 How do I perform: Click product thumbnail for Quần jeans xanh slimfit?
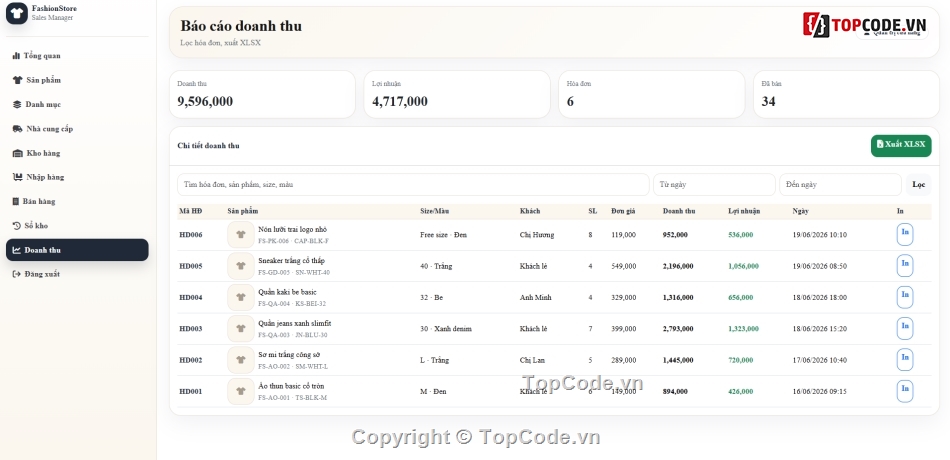click(241, 328)
